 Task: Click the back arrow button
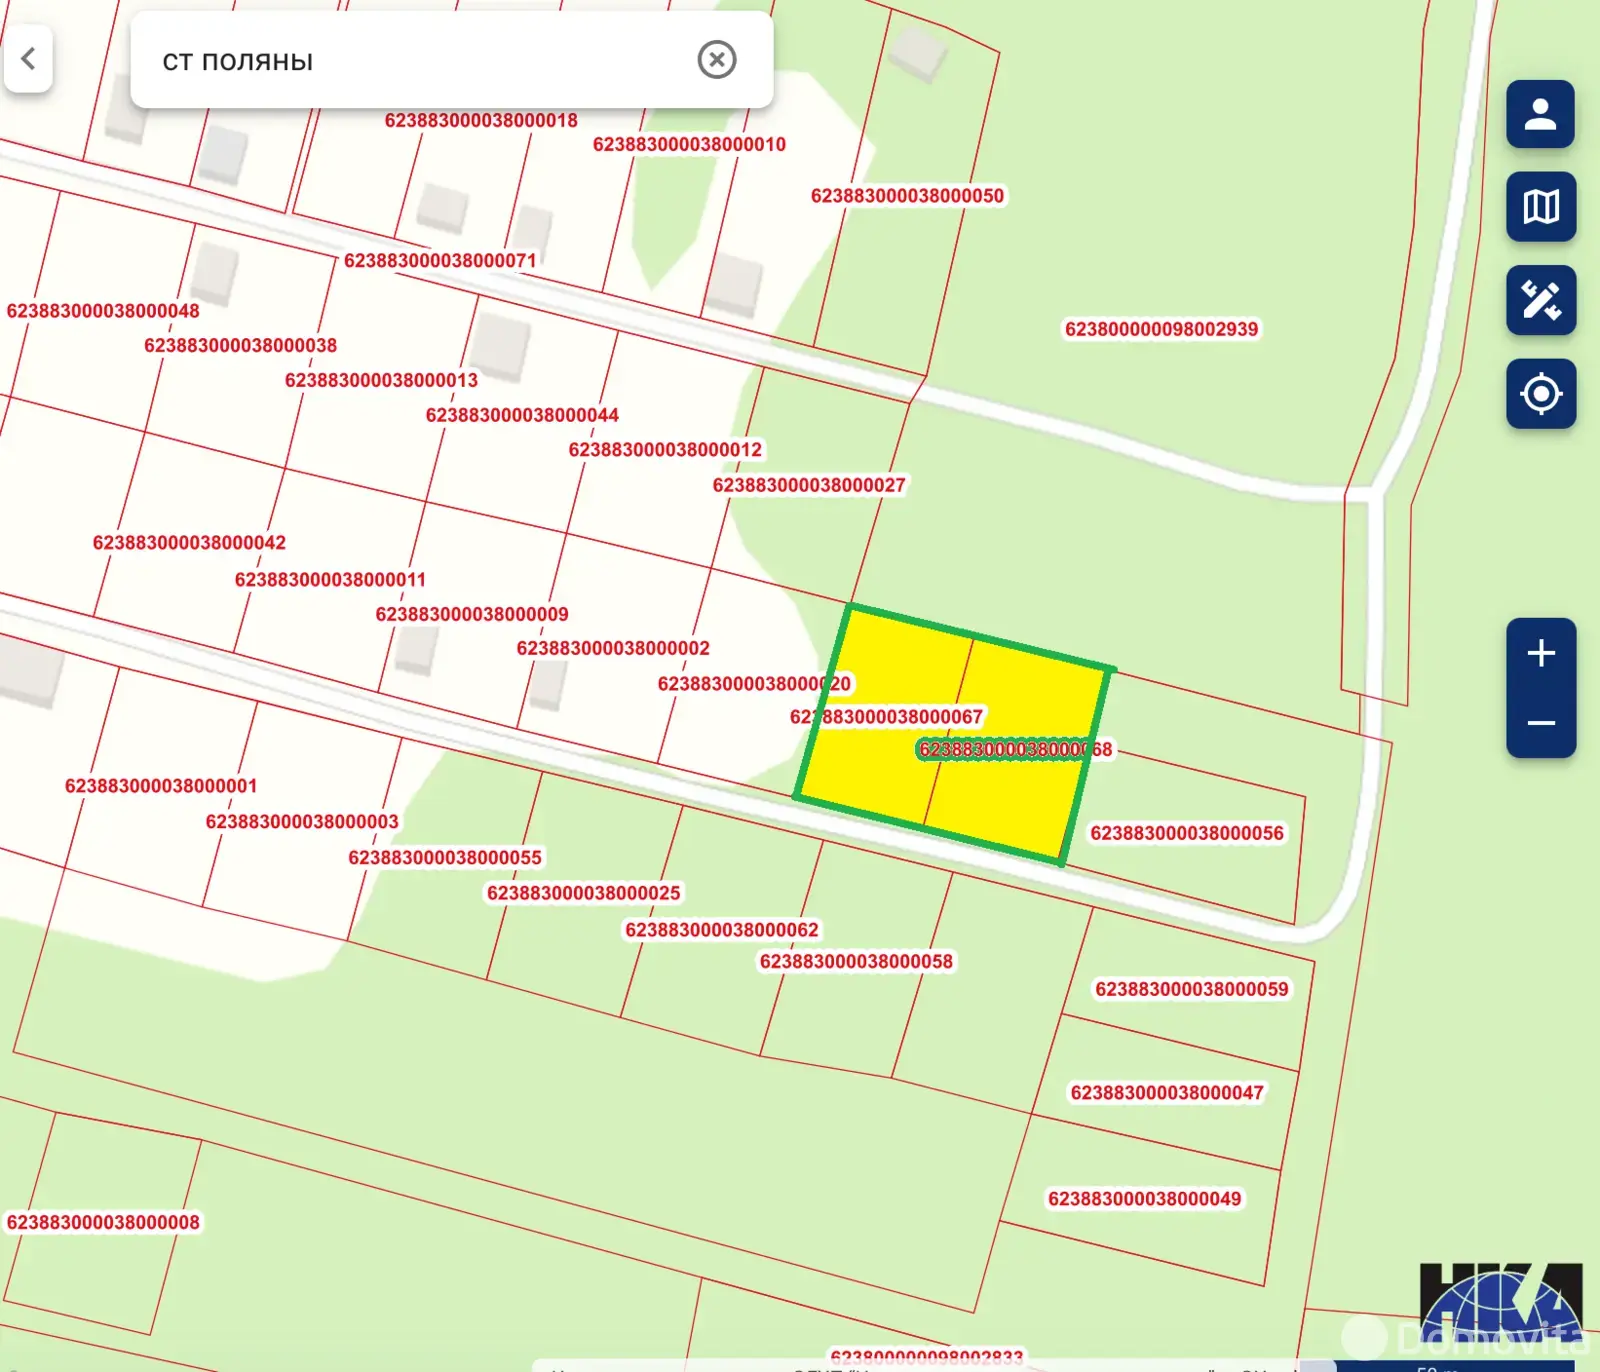pos(28,59)
